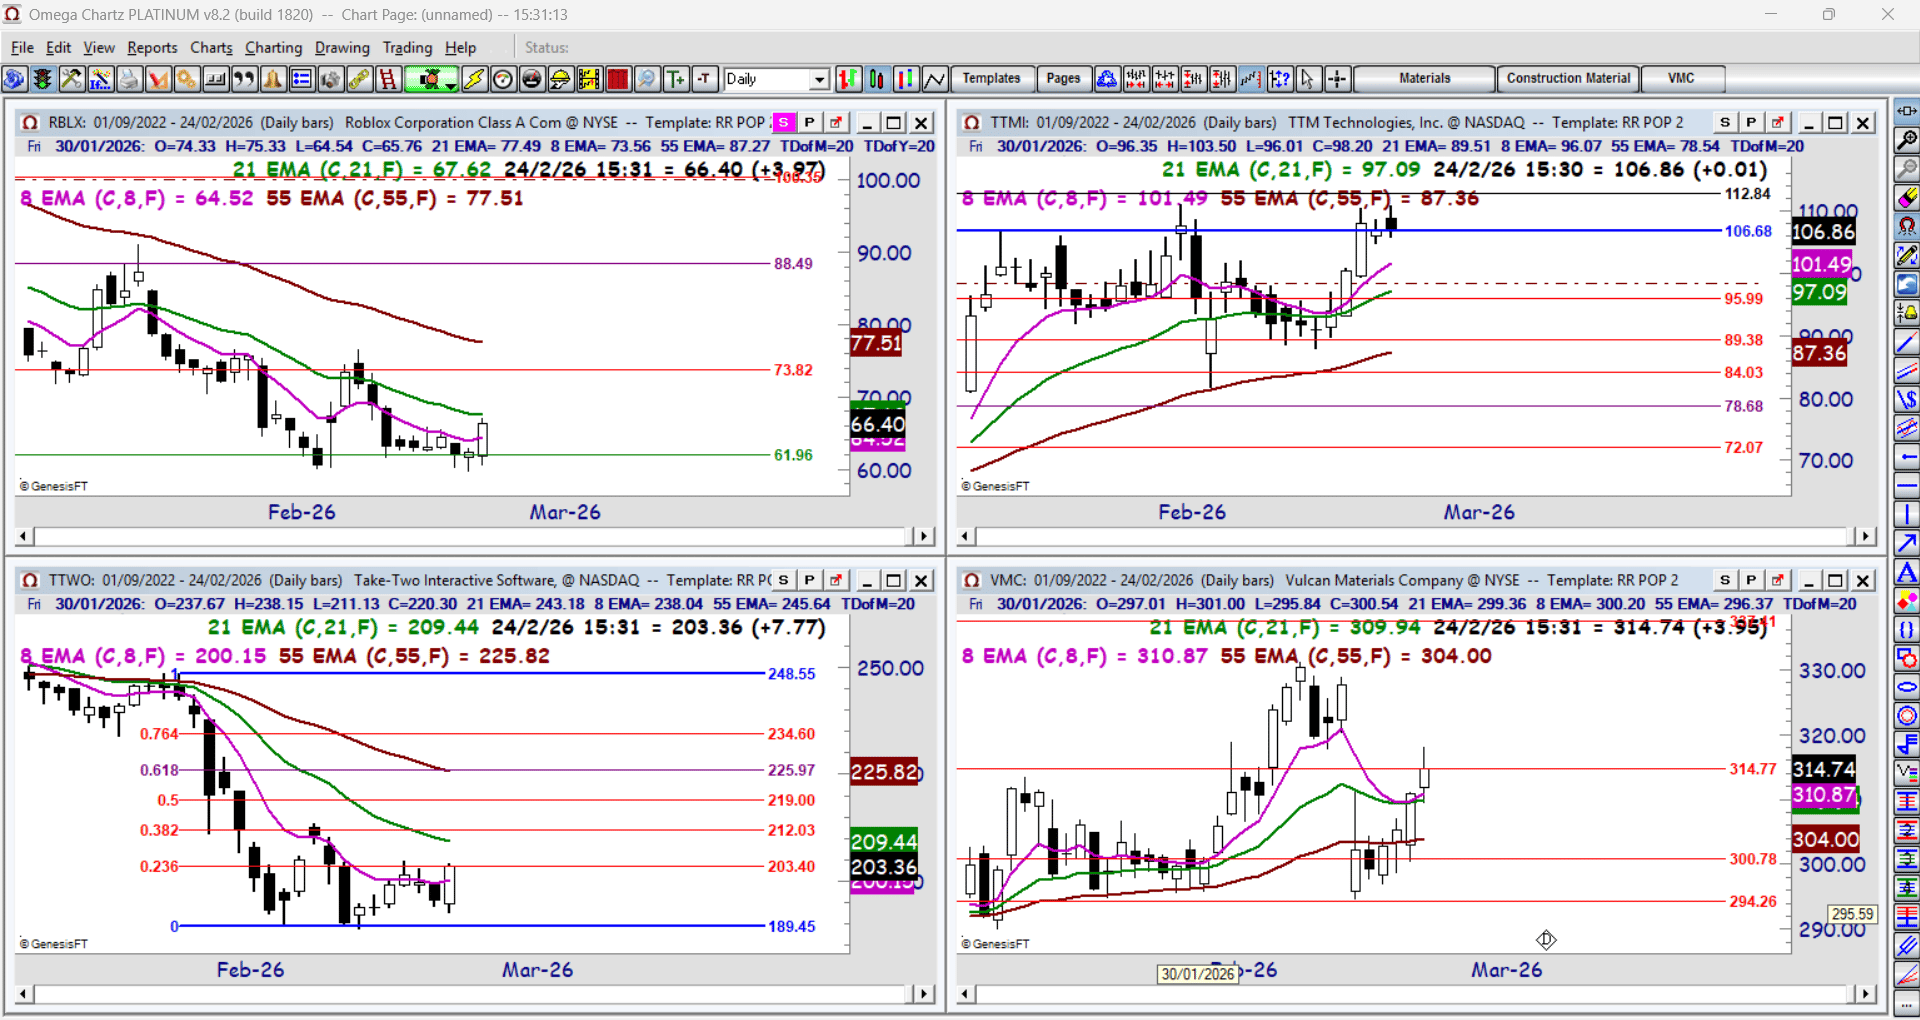Open the Drawing menu
The height and width of the screenshot is (1020, 1920).
342,47
